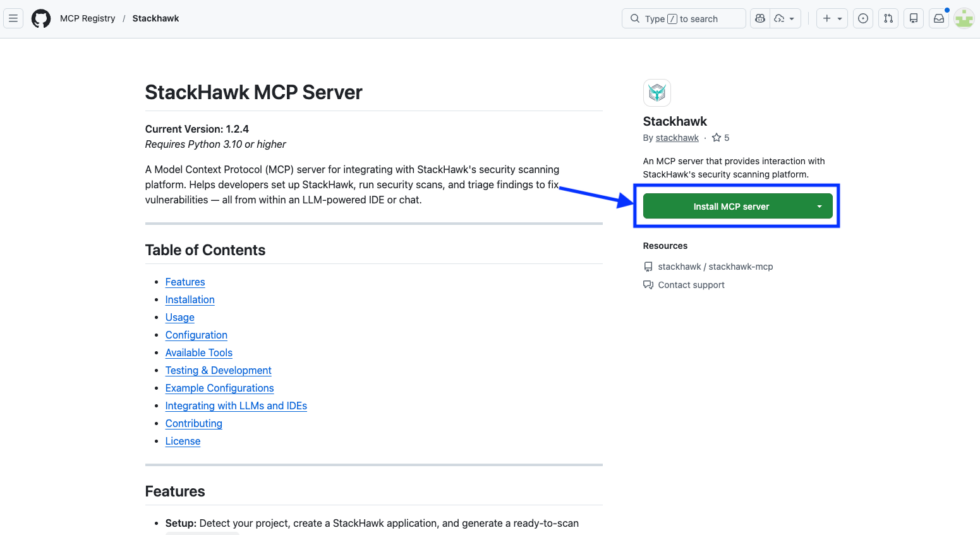Jump to Configuration section link

196,335
